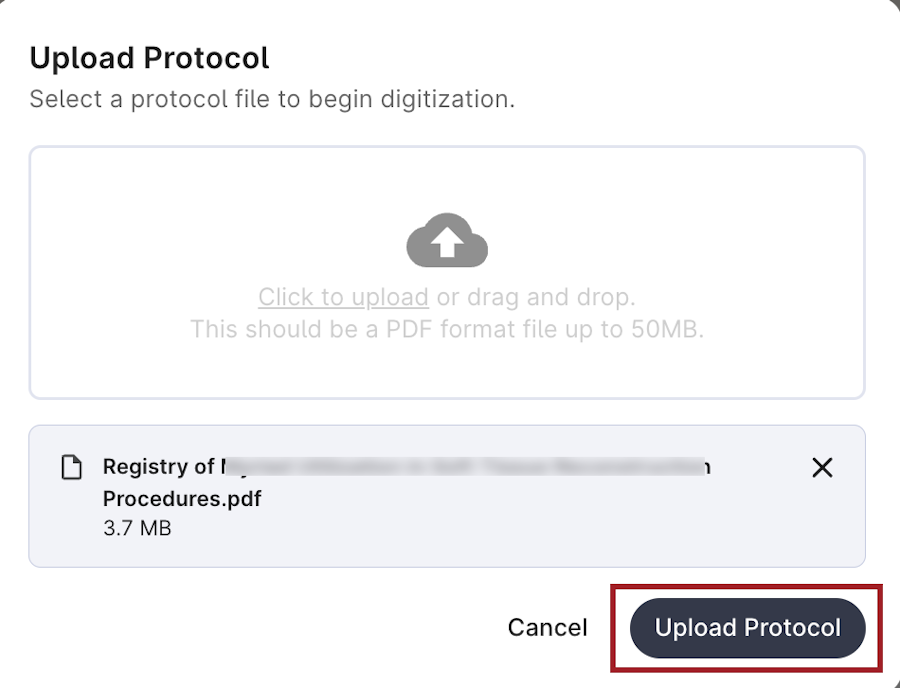Click the uploaded file card background
Screen dimensions: 900x688
(447, 496)
